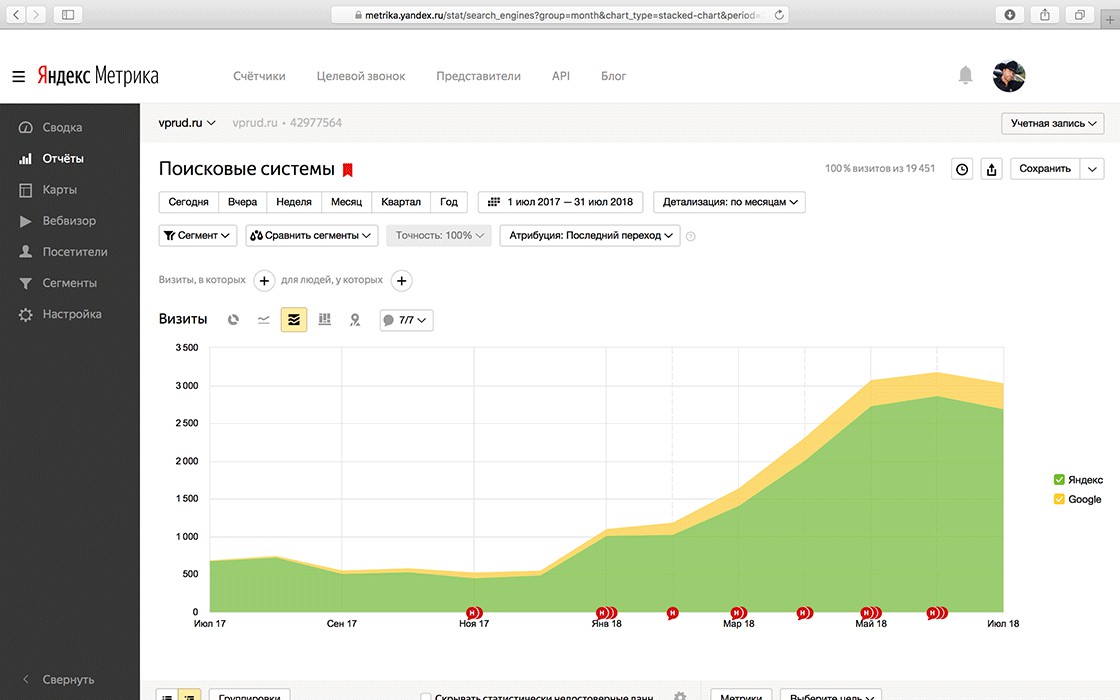This screenshot has height=700, width=1120.
Task: Open Атрибуция: Последний переход dropdown
Action: 590,236
